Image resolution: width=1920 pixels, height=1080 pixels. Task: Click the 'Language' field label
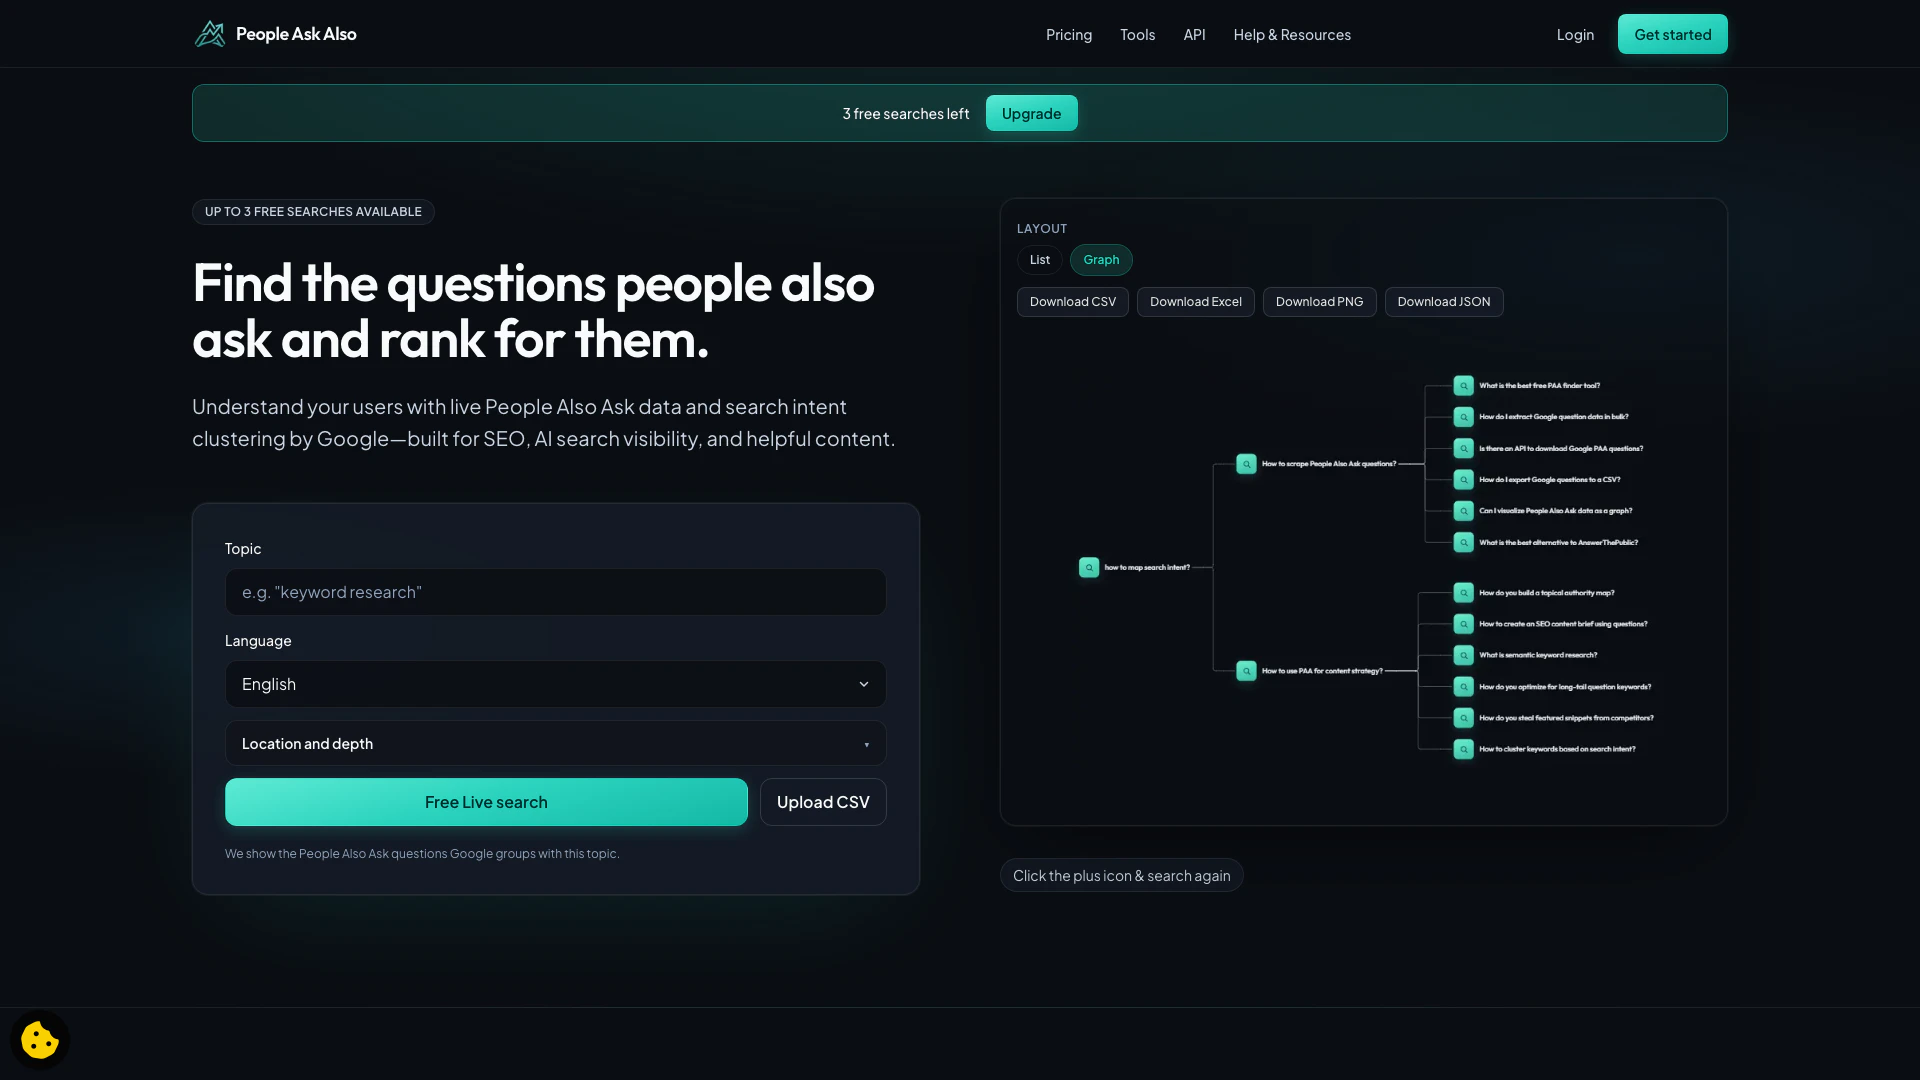click(x=258, y=641)
